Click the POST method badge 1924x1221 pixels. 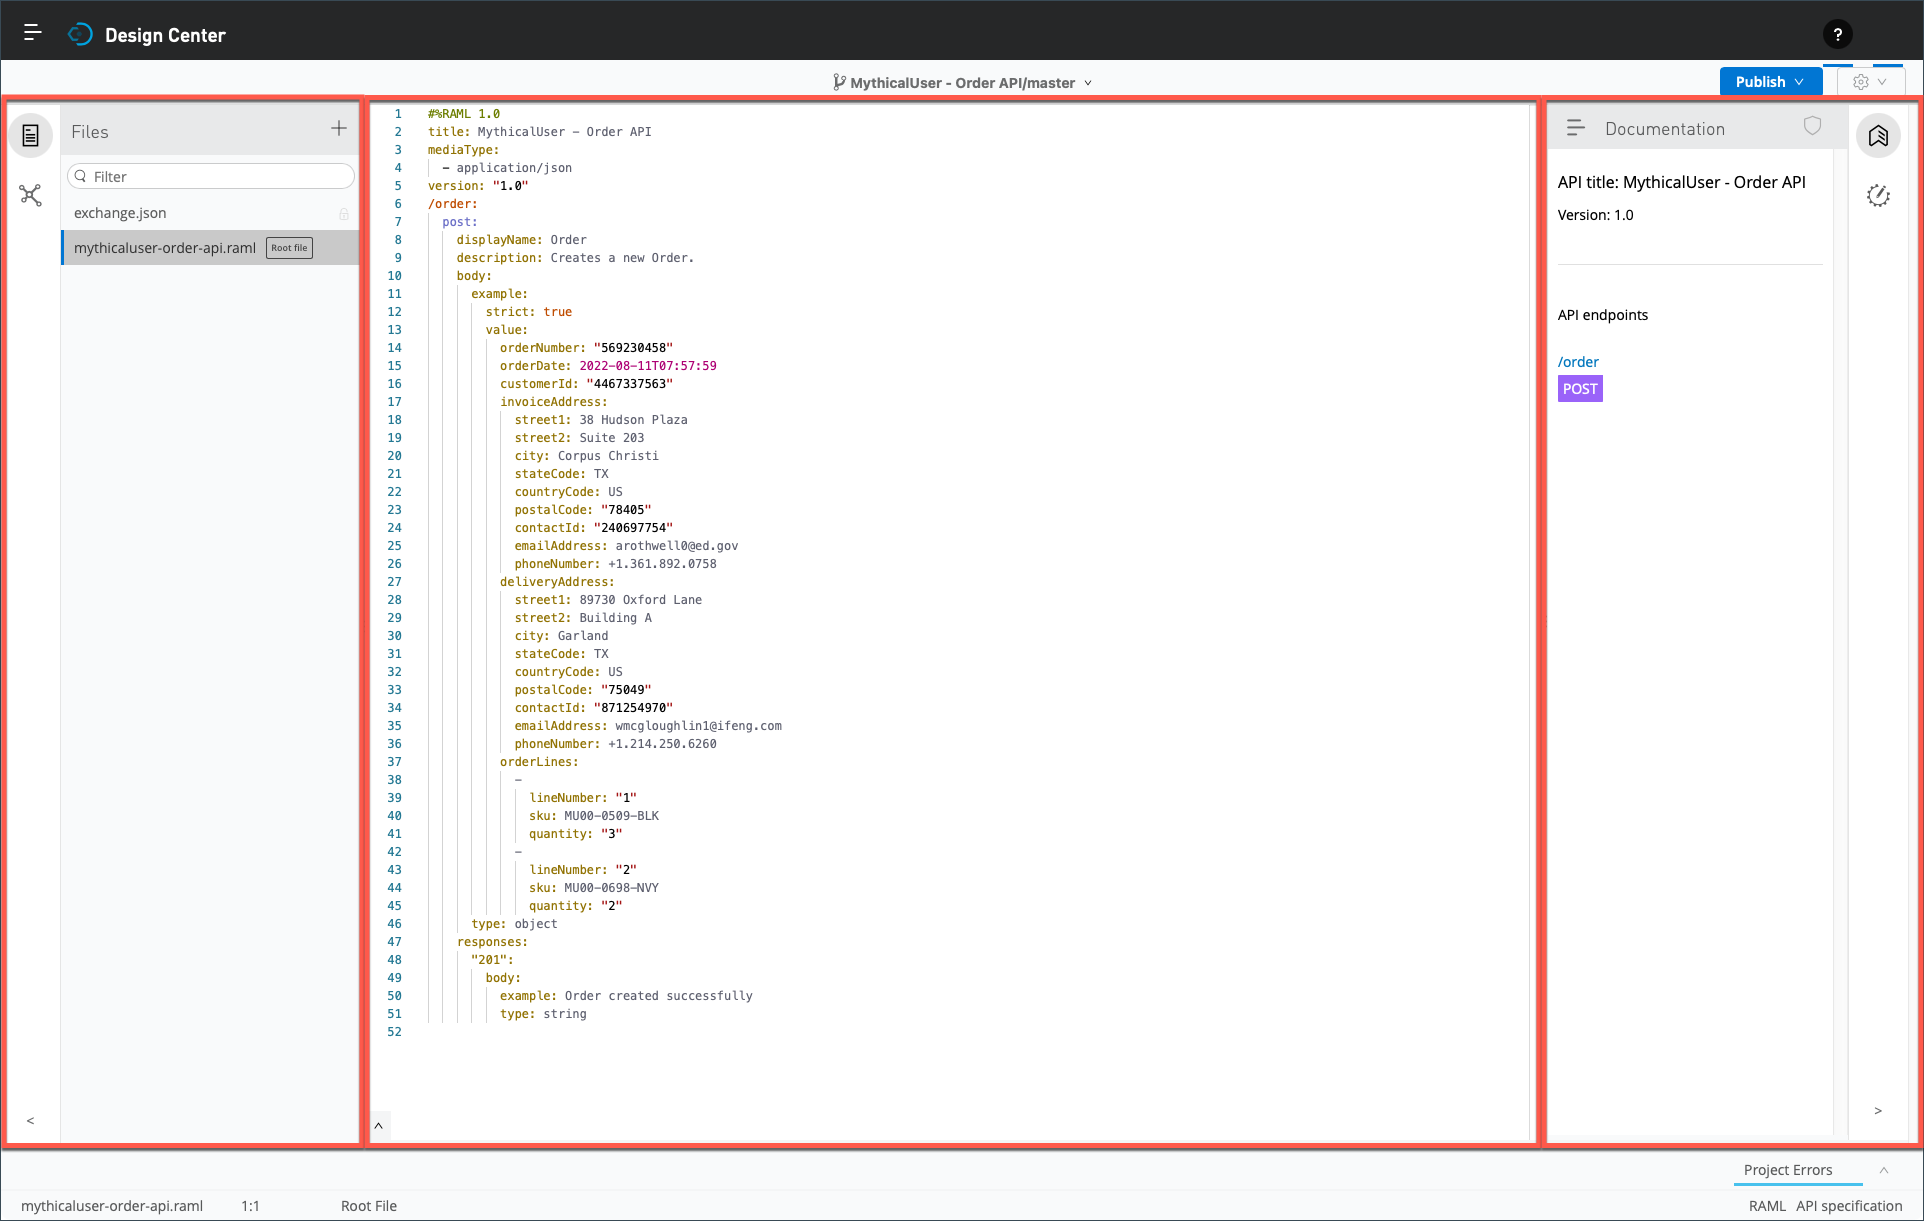(x=1580, y=389)
